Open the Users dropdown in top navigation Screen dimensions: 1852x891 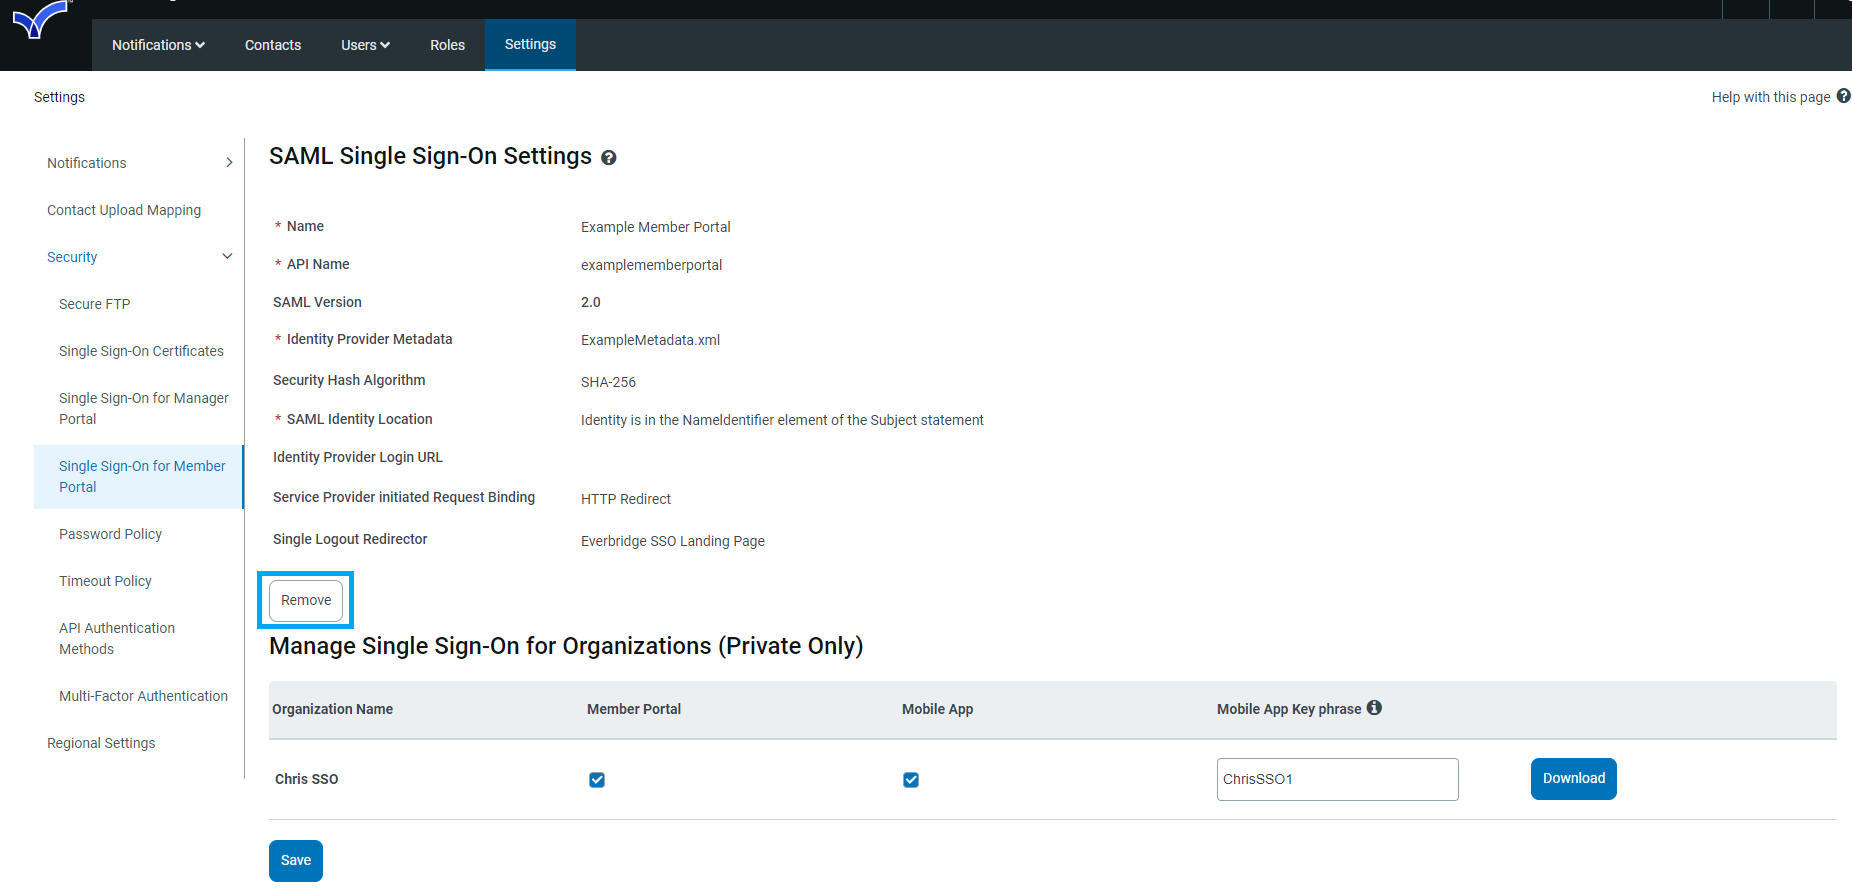365,45
